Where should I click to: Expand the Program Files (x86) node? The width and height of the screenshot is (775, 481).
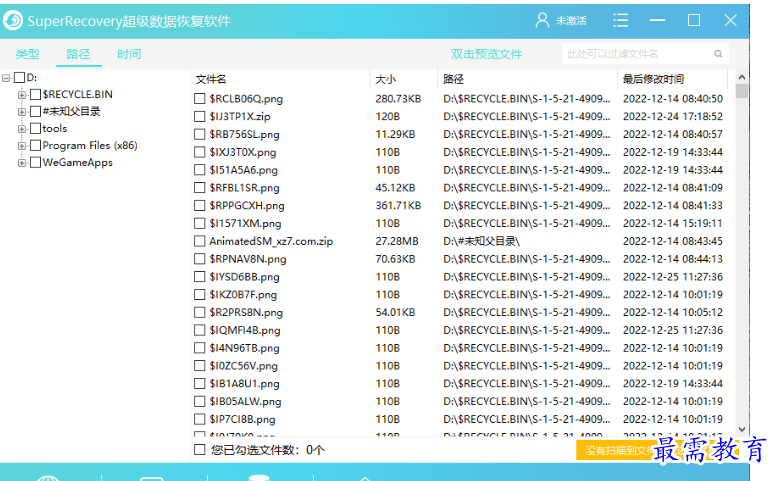coord(22,146)
